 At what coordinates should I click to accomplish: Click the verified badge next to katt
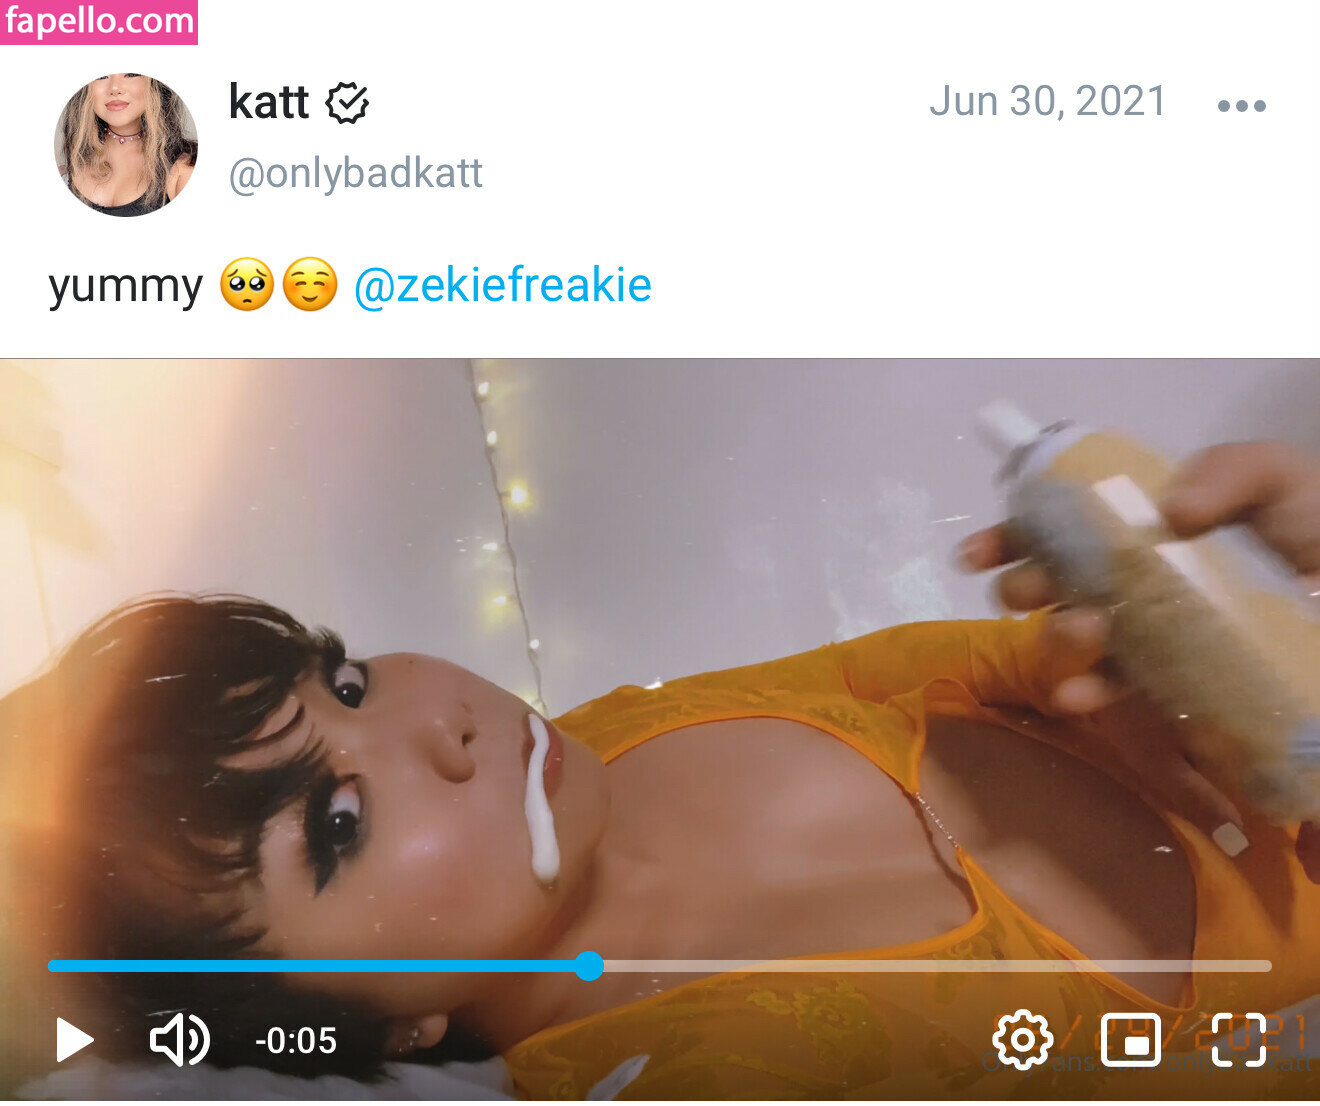(x=347, y=103)
